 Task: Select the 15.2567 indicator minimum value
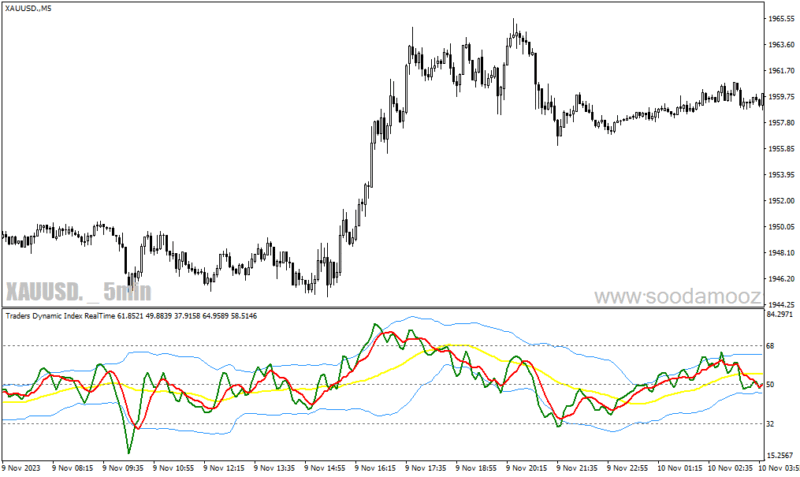click(781, 456)
